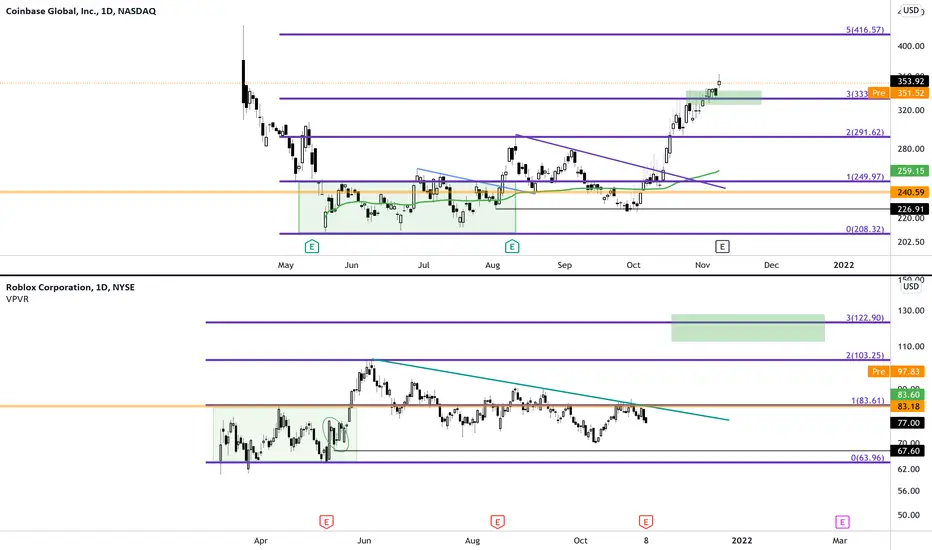
Task: Select the 0(208.32) Fibonacci level label
Action: click(865, 229)
